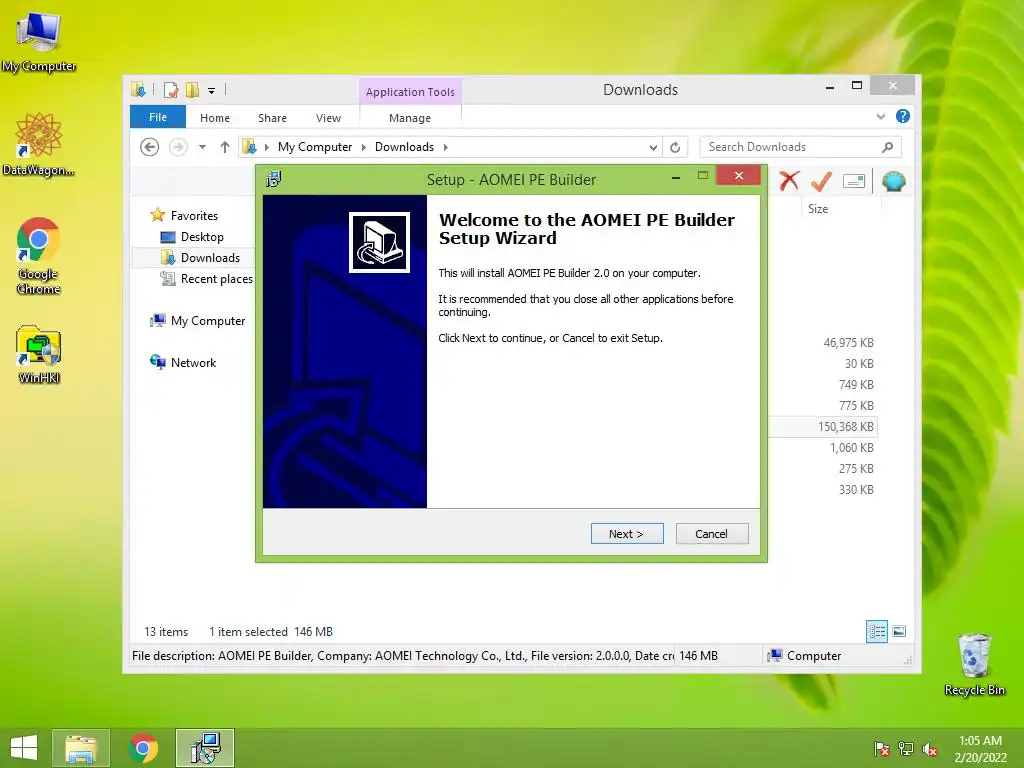Click the Up arrow in Explorer

coord(225,147)
